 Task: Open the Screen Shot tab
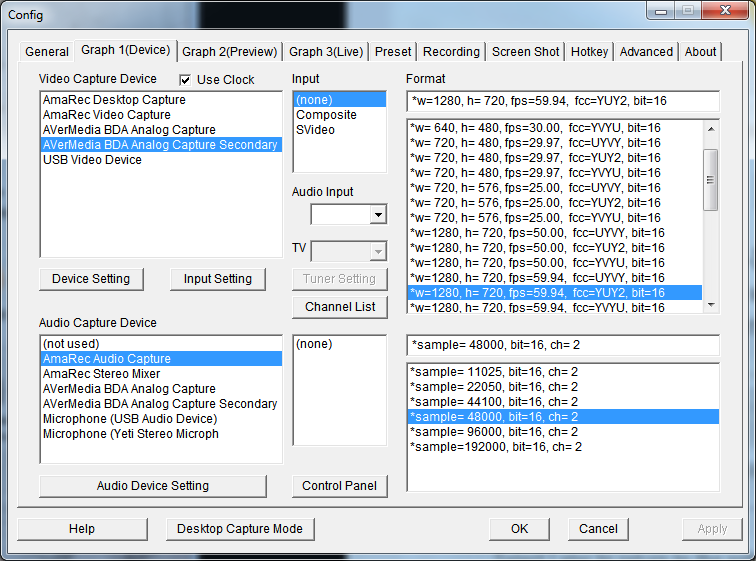tap(526, 52)
